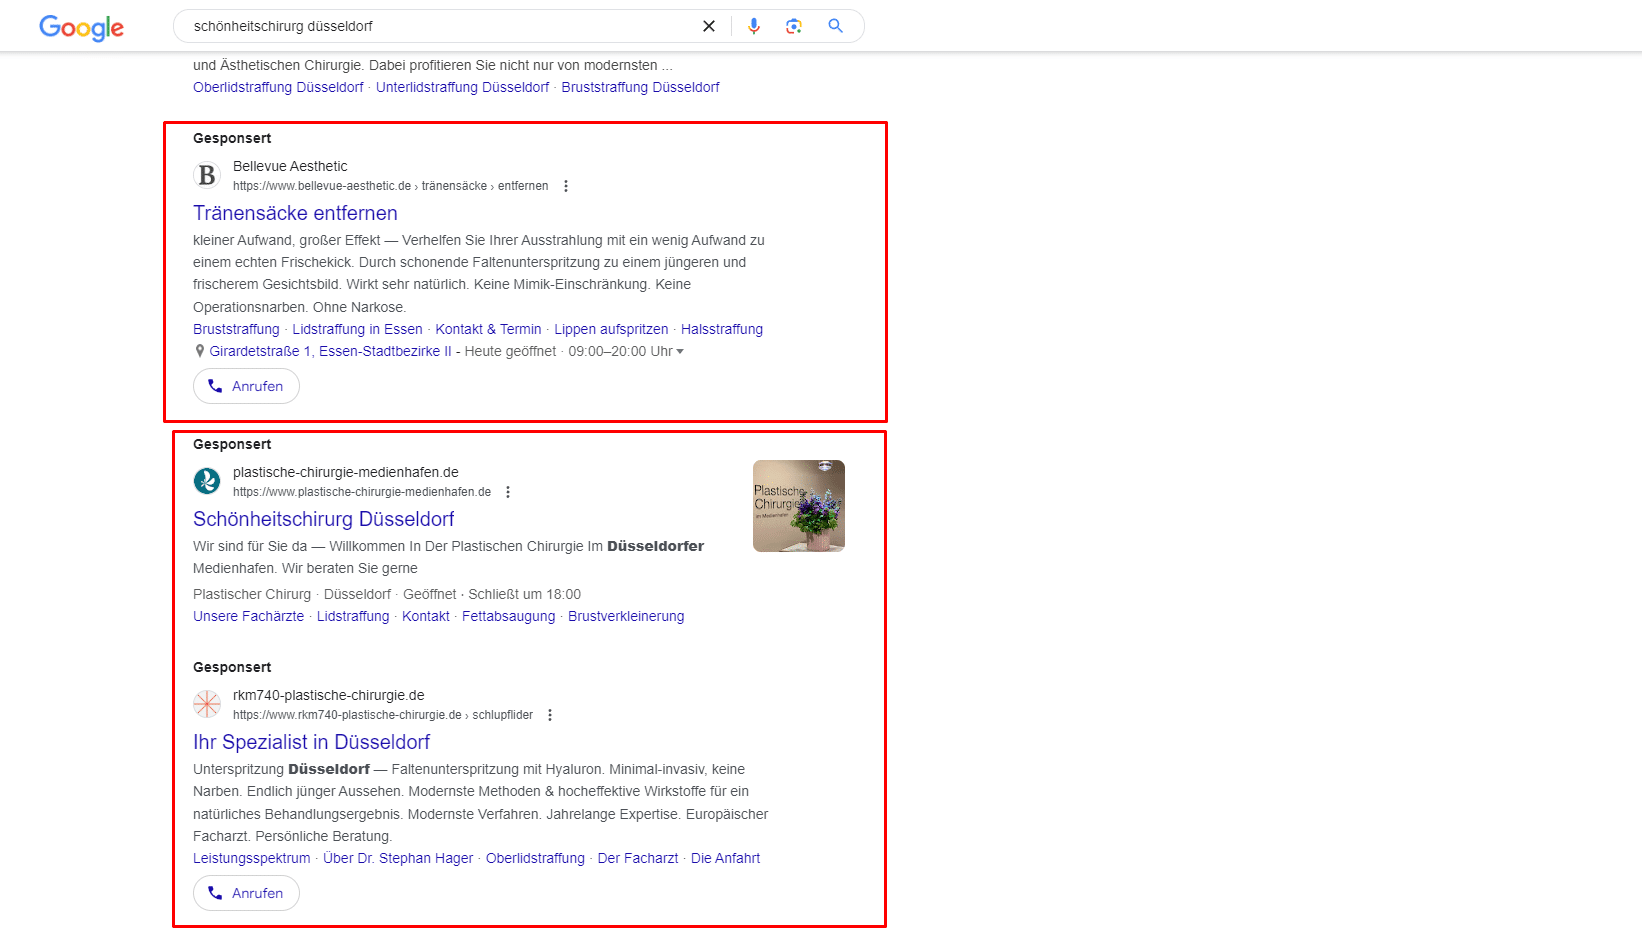
Task: Open three-dot menu for rkm740-plastische-chirurgie.de ad
Action: coord(550,715)
